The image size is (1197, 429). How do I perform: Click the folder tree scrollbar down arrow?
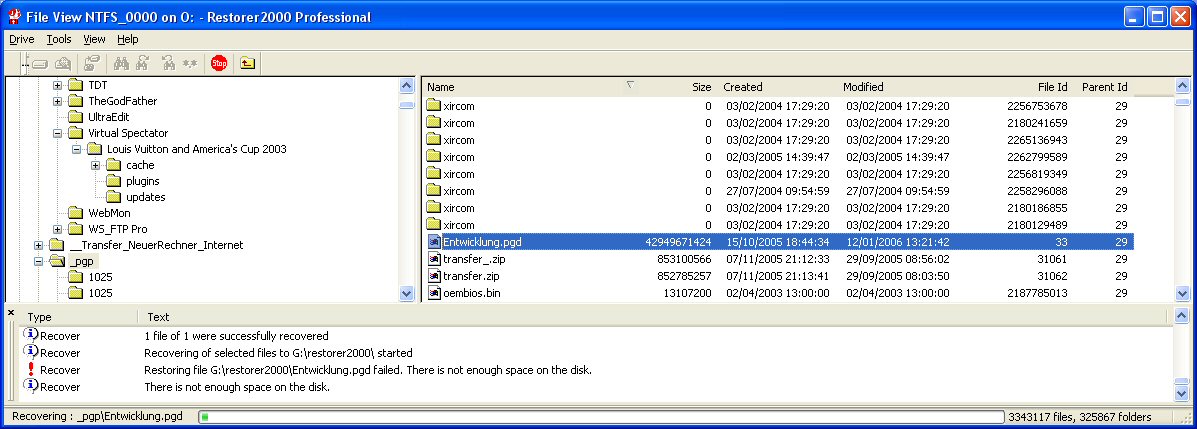[x=407, y=293]
